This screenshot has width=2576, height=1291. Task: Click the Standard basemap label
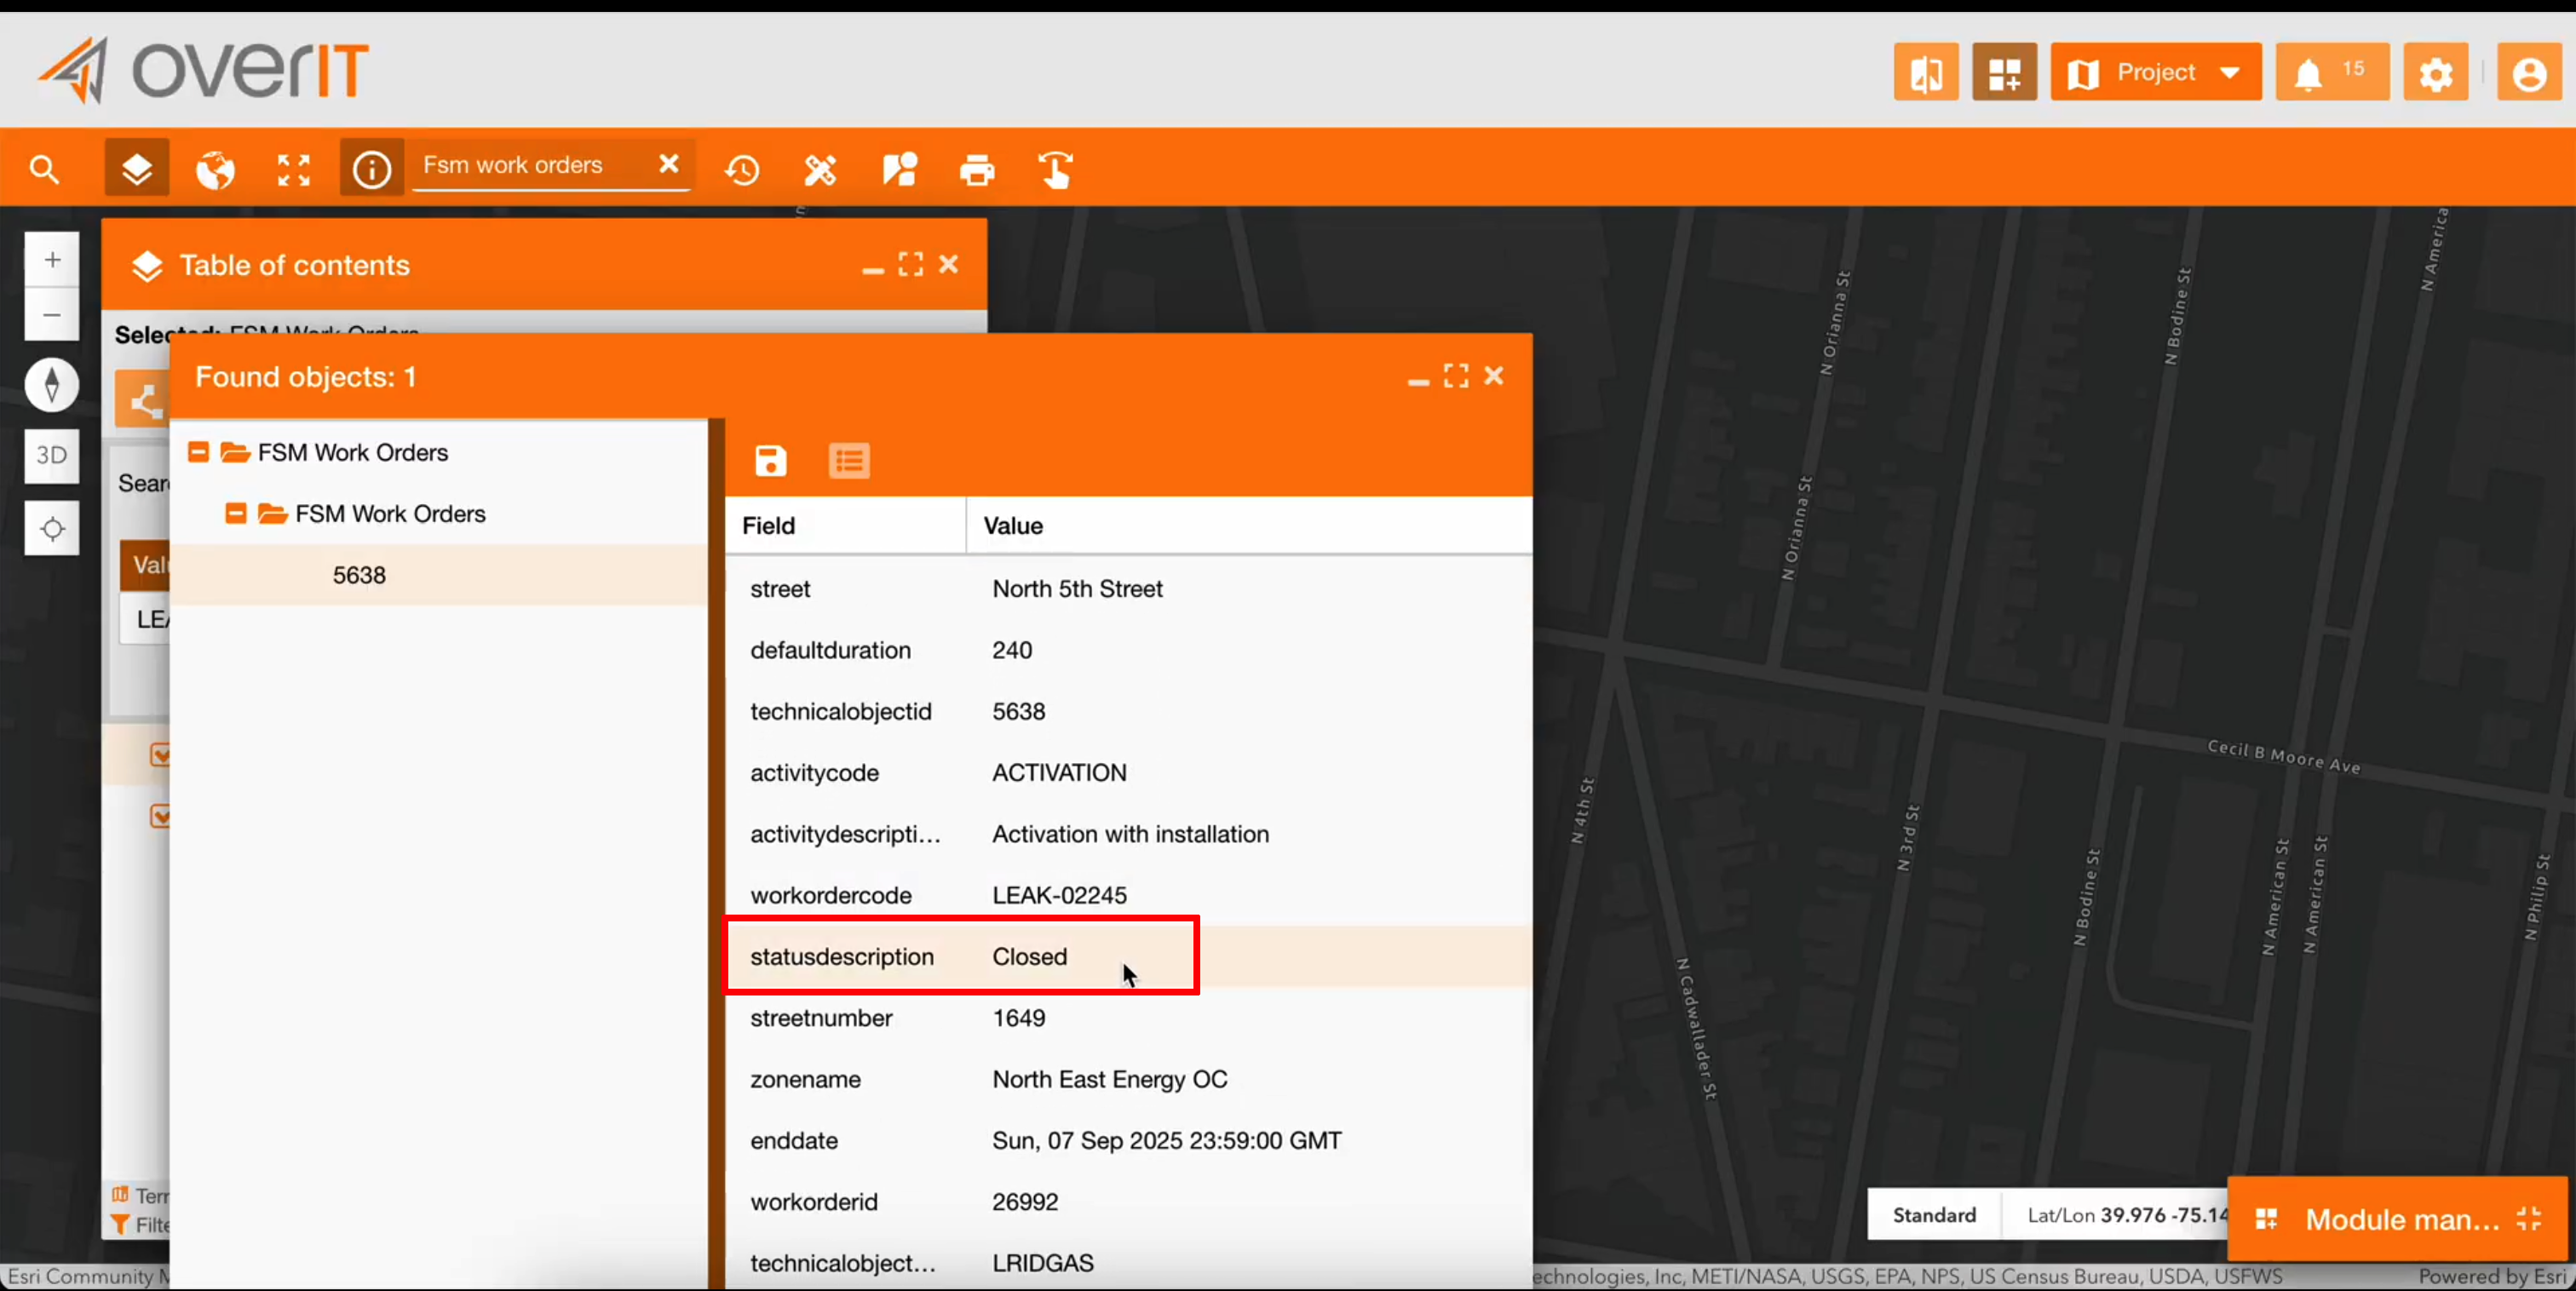point(1934,1215)
